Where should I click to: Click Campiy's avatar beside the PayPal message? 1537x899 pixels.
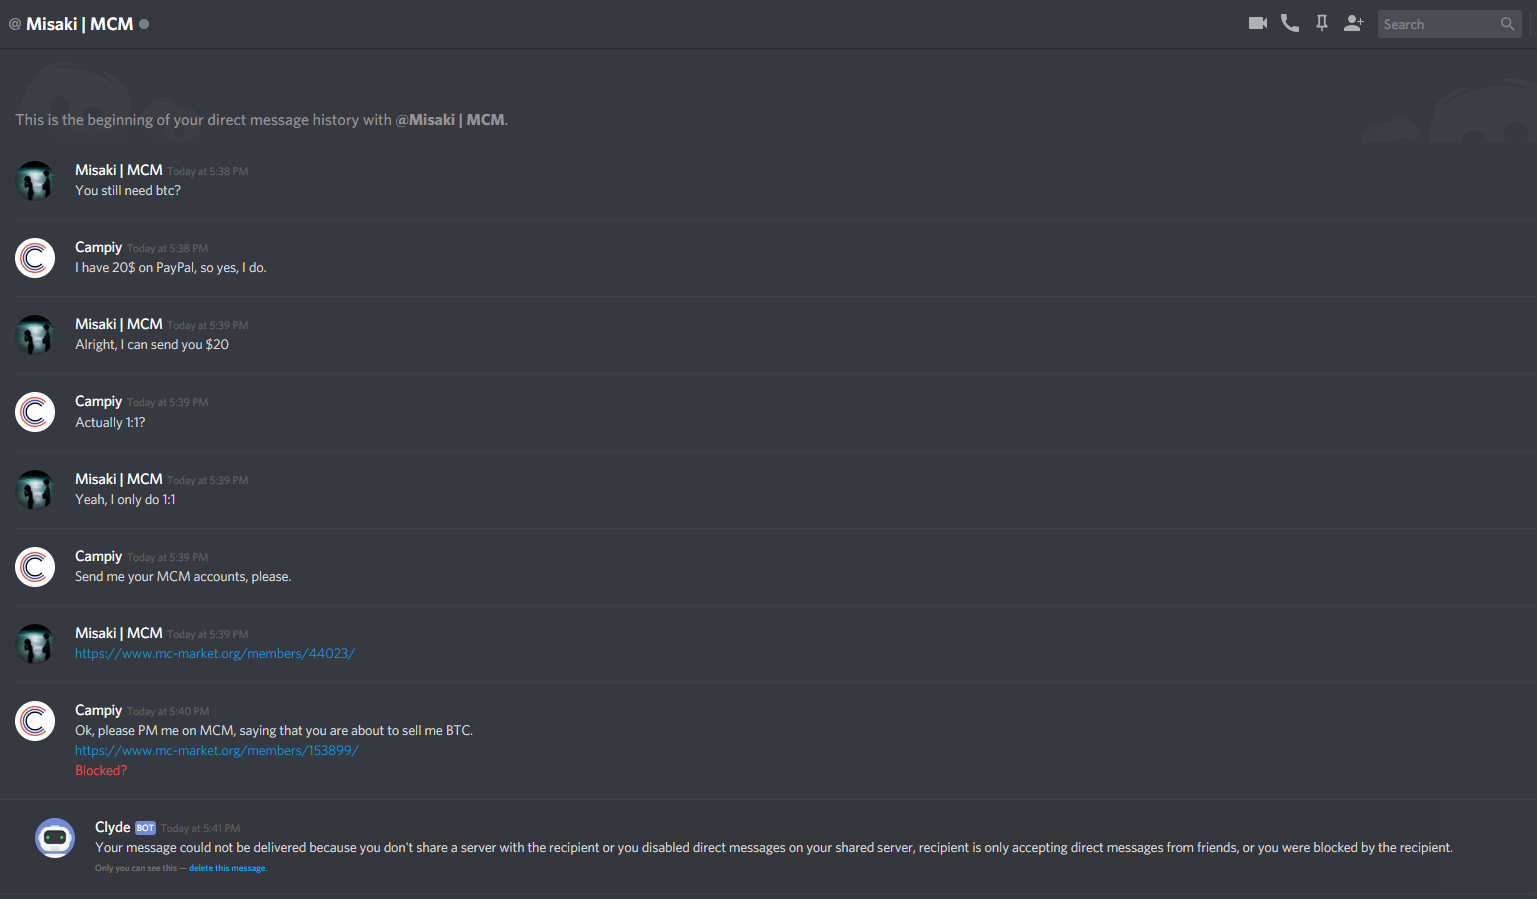coord(35,258)
